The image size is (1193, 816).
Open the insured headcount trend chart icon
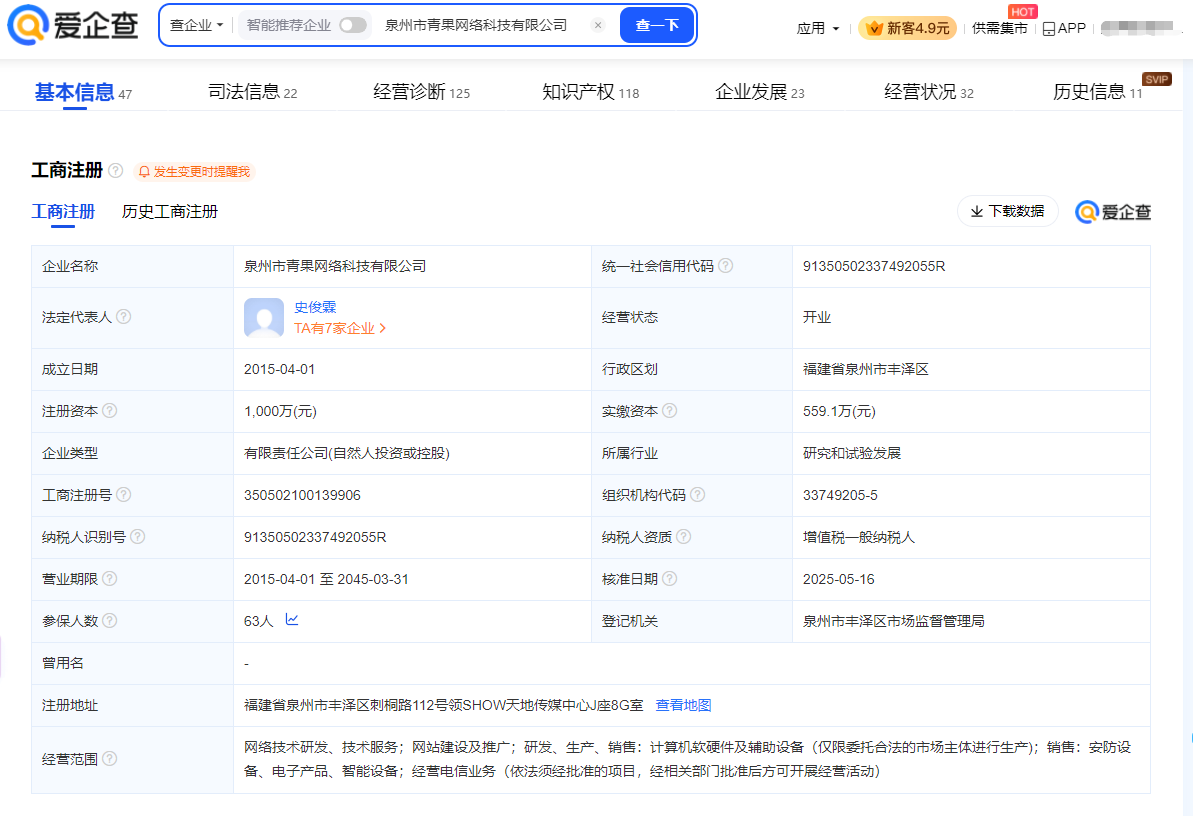[292, 620]
